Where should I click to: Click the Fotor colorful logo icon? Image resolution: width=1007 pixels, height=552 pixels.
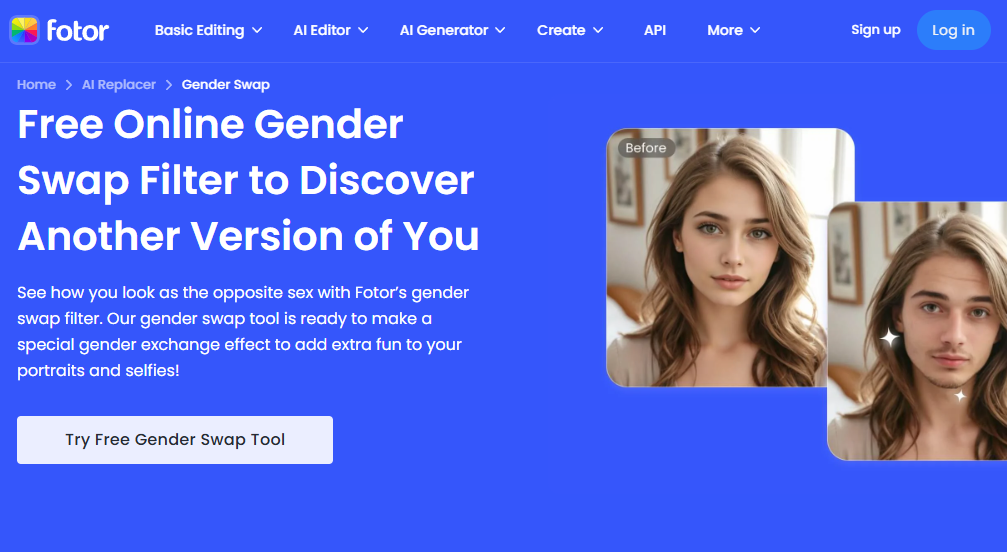(x=24, y=30)
